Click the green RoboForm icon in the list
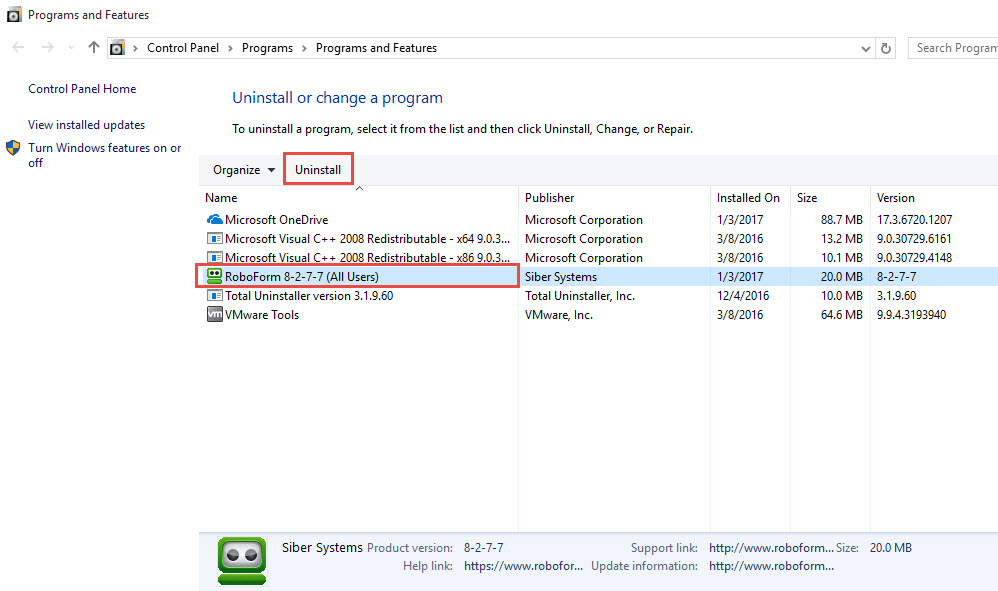The width and height of the screenshot is (998, 591). (x=214, y=276)
